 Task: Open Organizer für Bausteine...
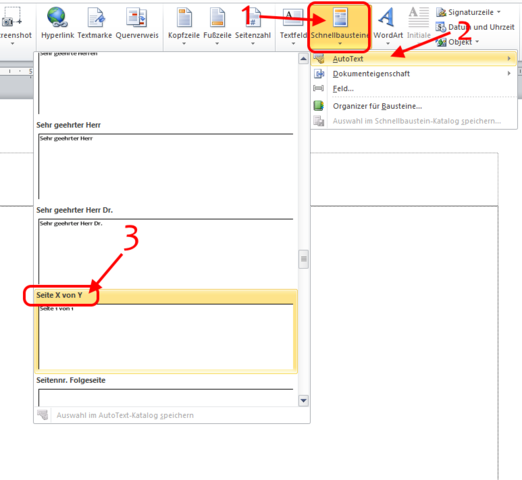coord(414,106)
